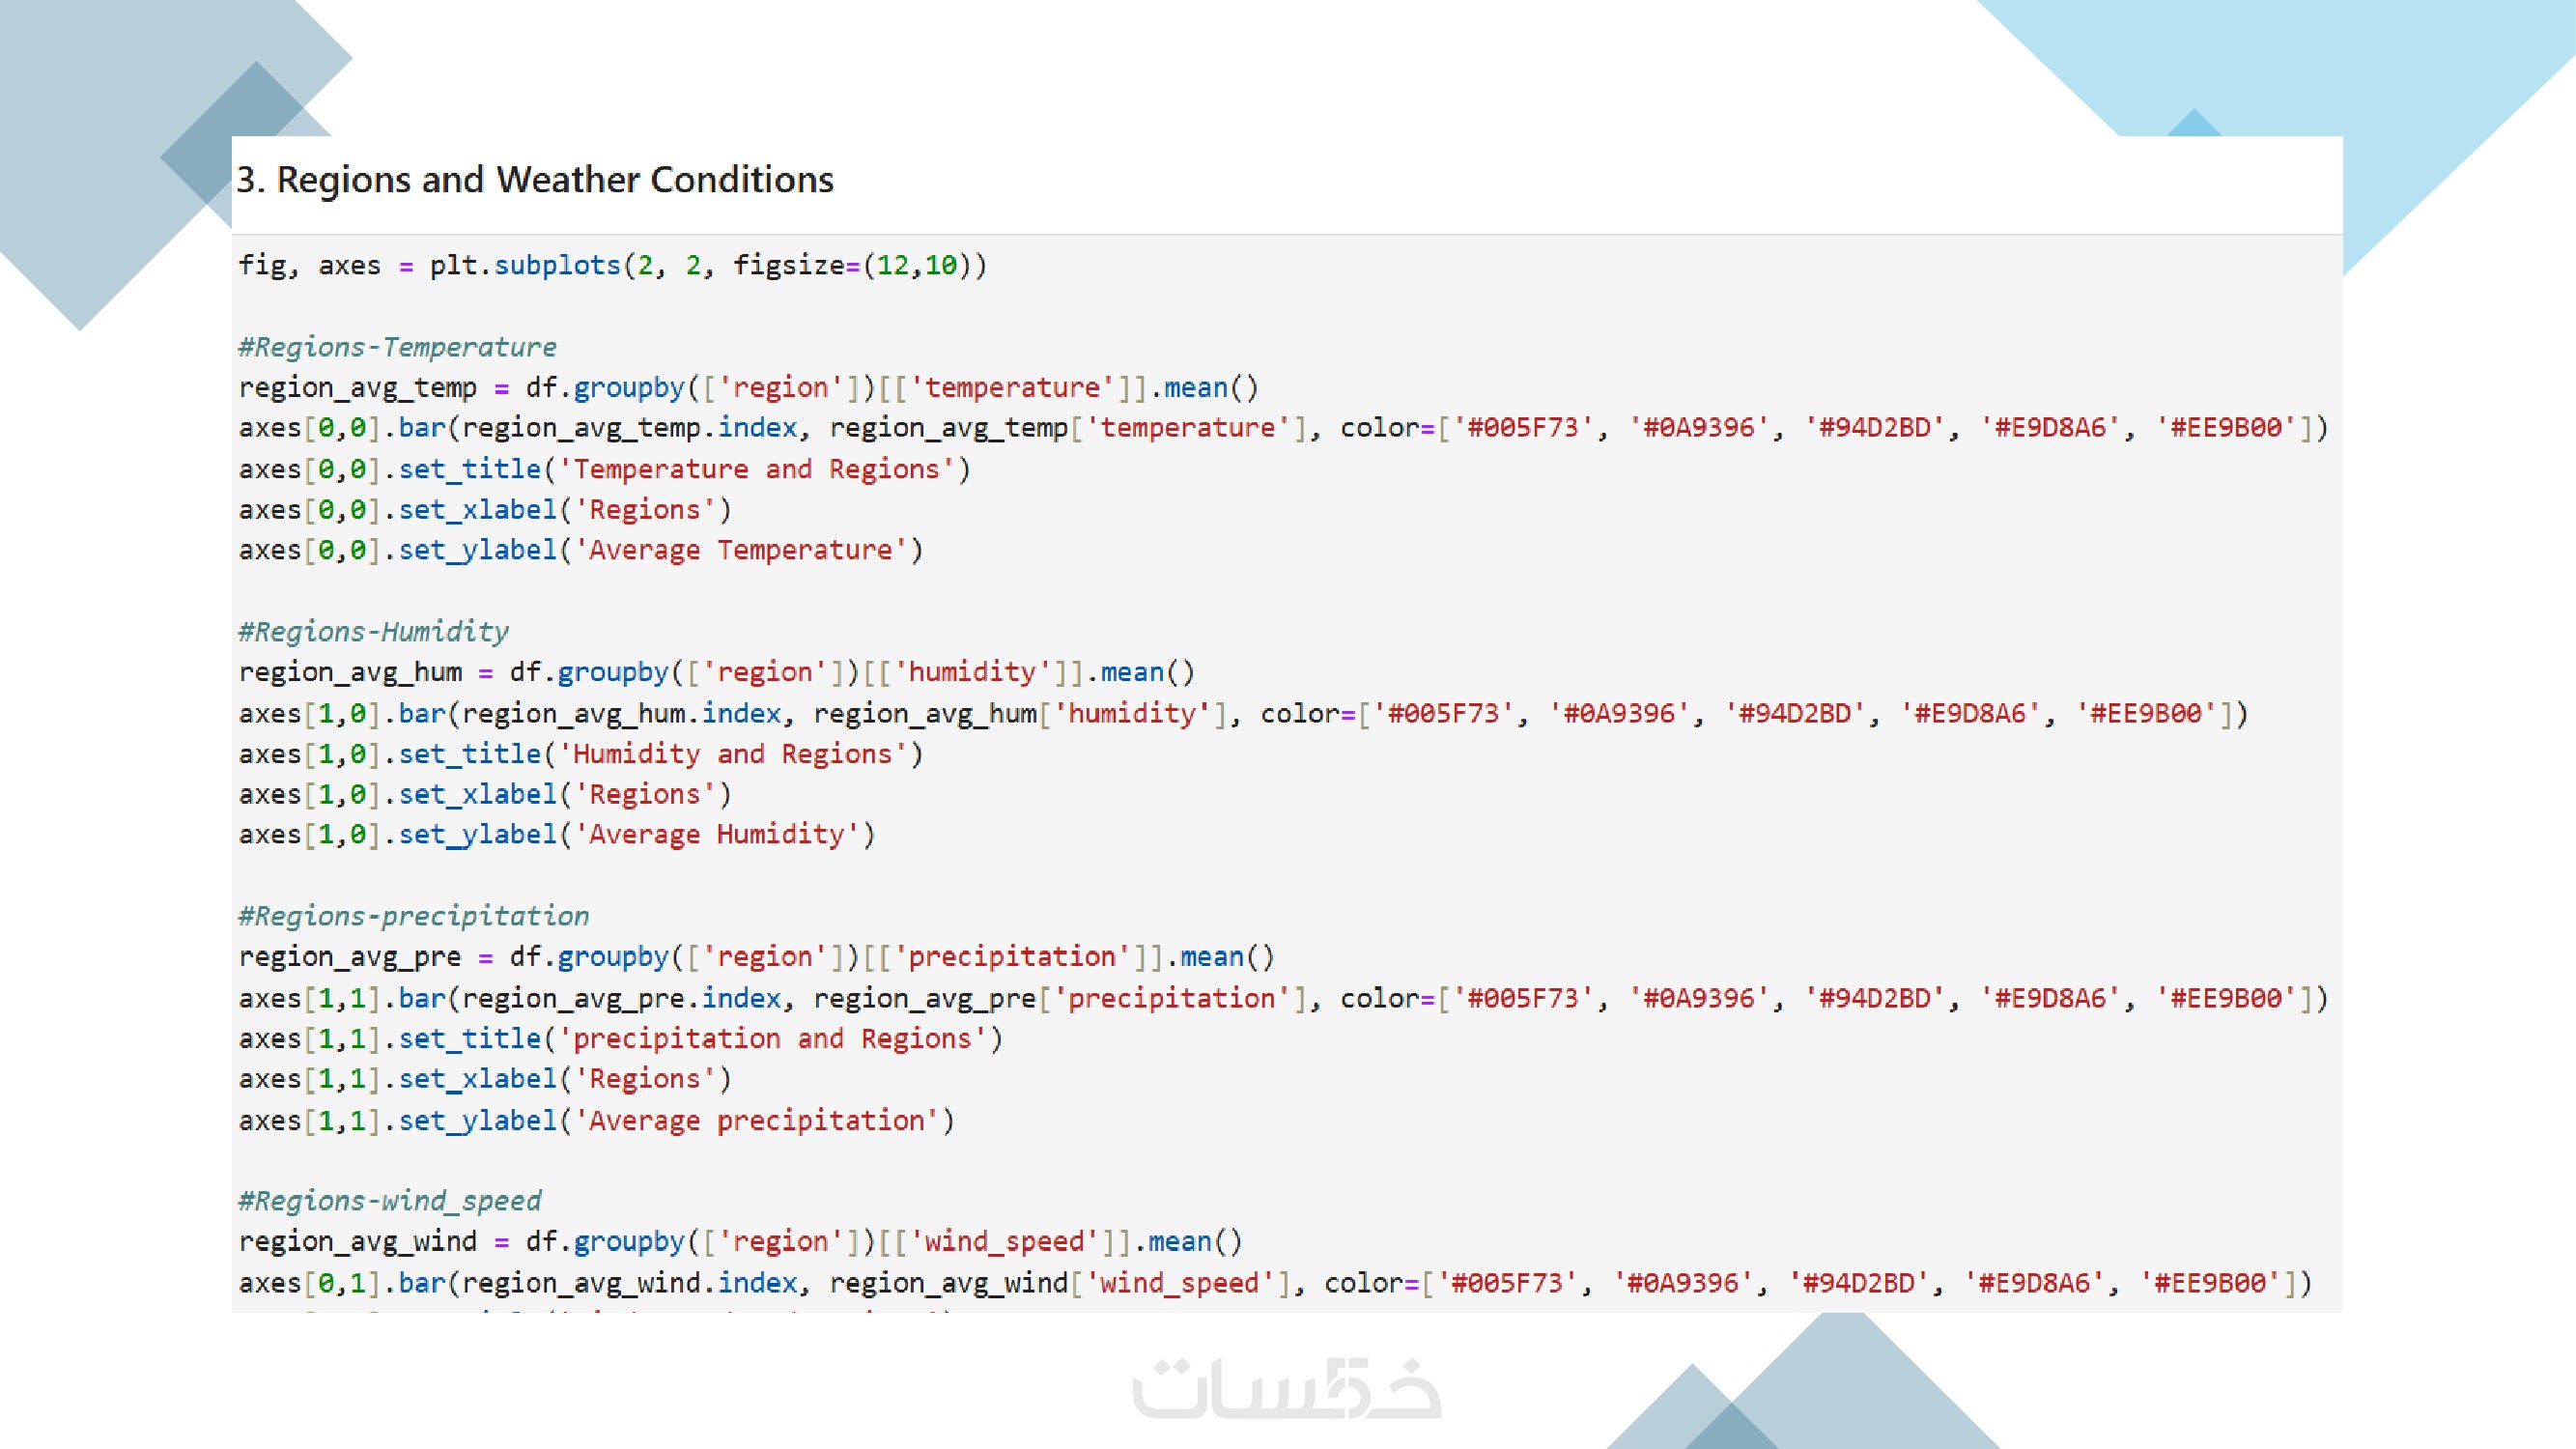The height and width of the screenshot is (1449, 2576).
Task: Click the region_avg_pre groupby assignment line
Action: (x=756, y=957)
